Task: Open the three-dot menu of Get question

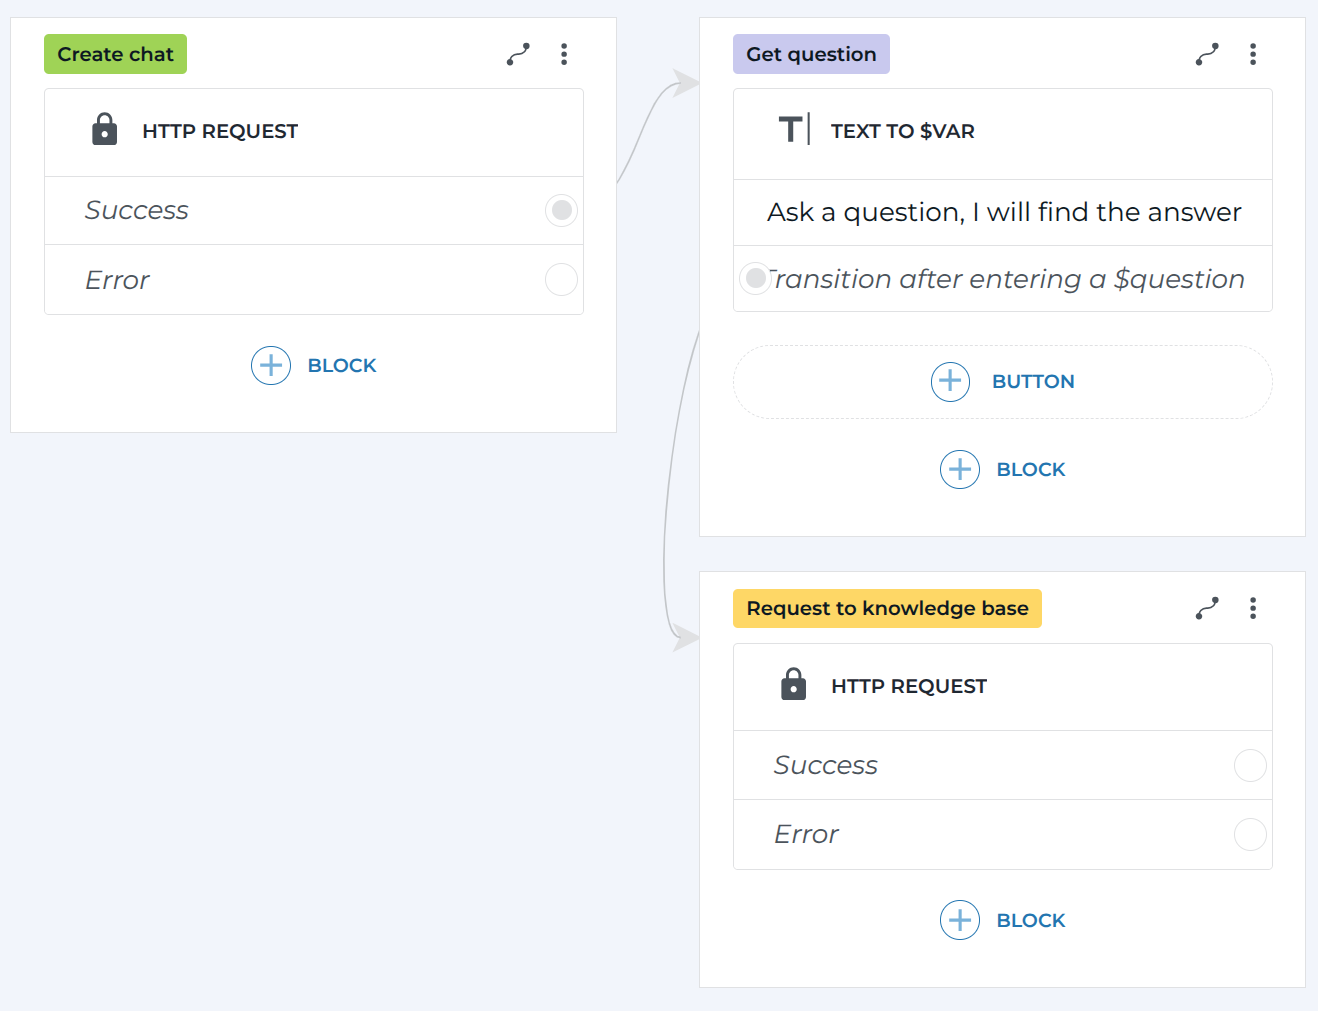Action: coord(1253,54)
